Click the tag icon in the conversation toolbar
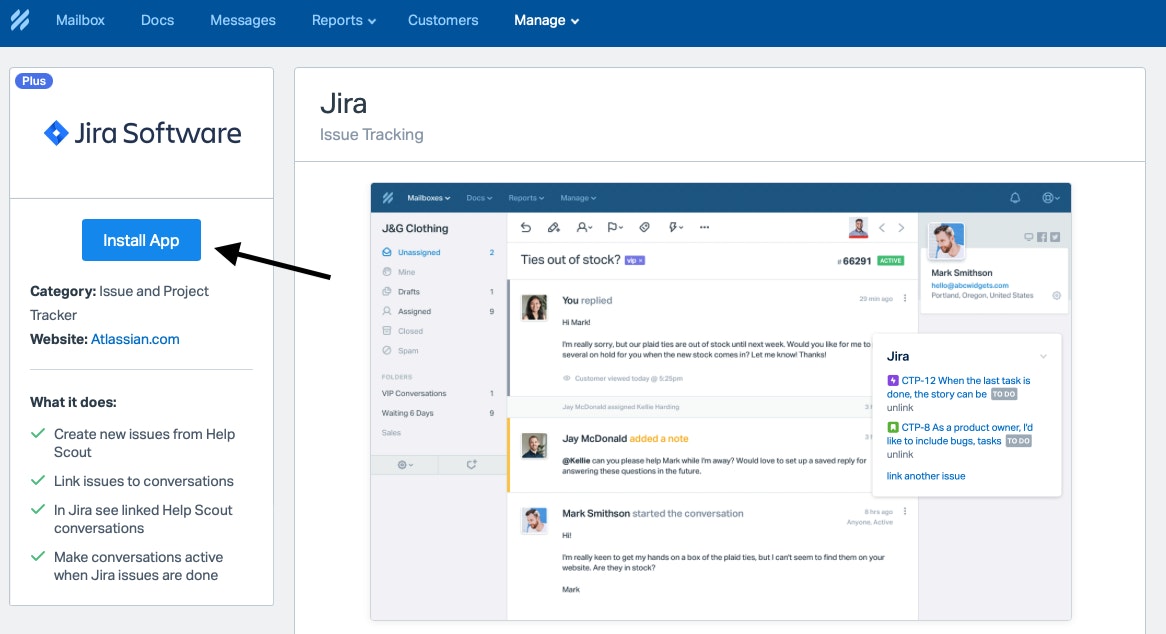The image size is (1166, 634). pos(645,227)
